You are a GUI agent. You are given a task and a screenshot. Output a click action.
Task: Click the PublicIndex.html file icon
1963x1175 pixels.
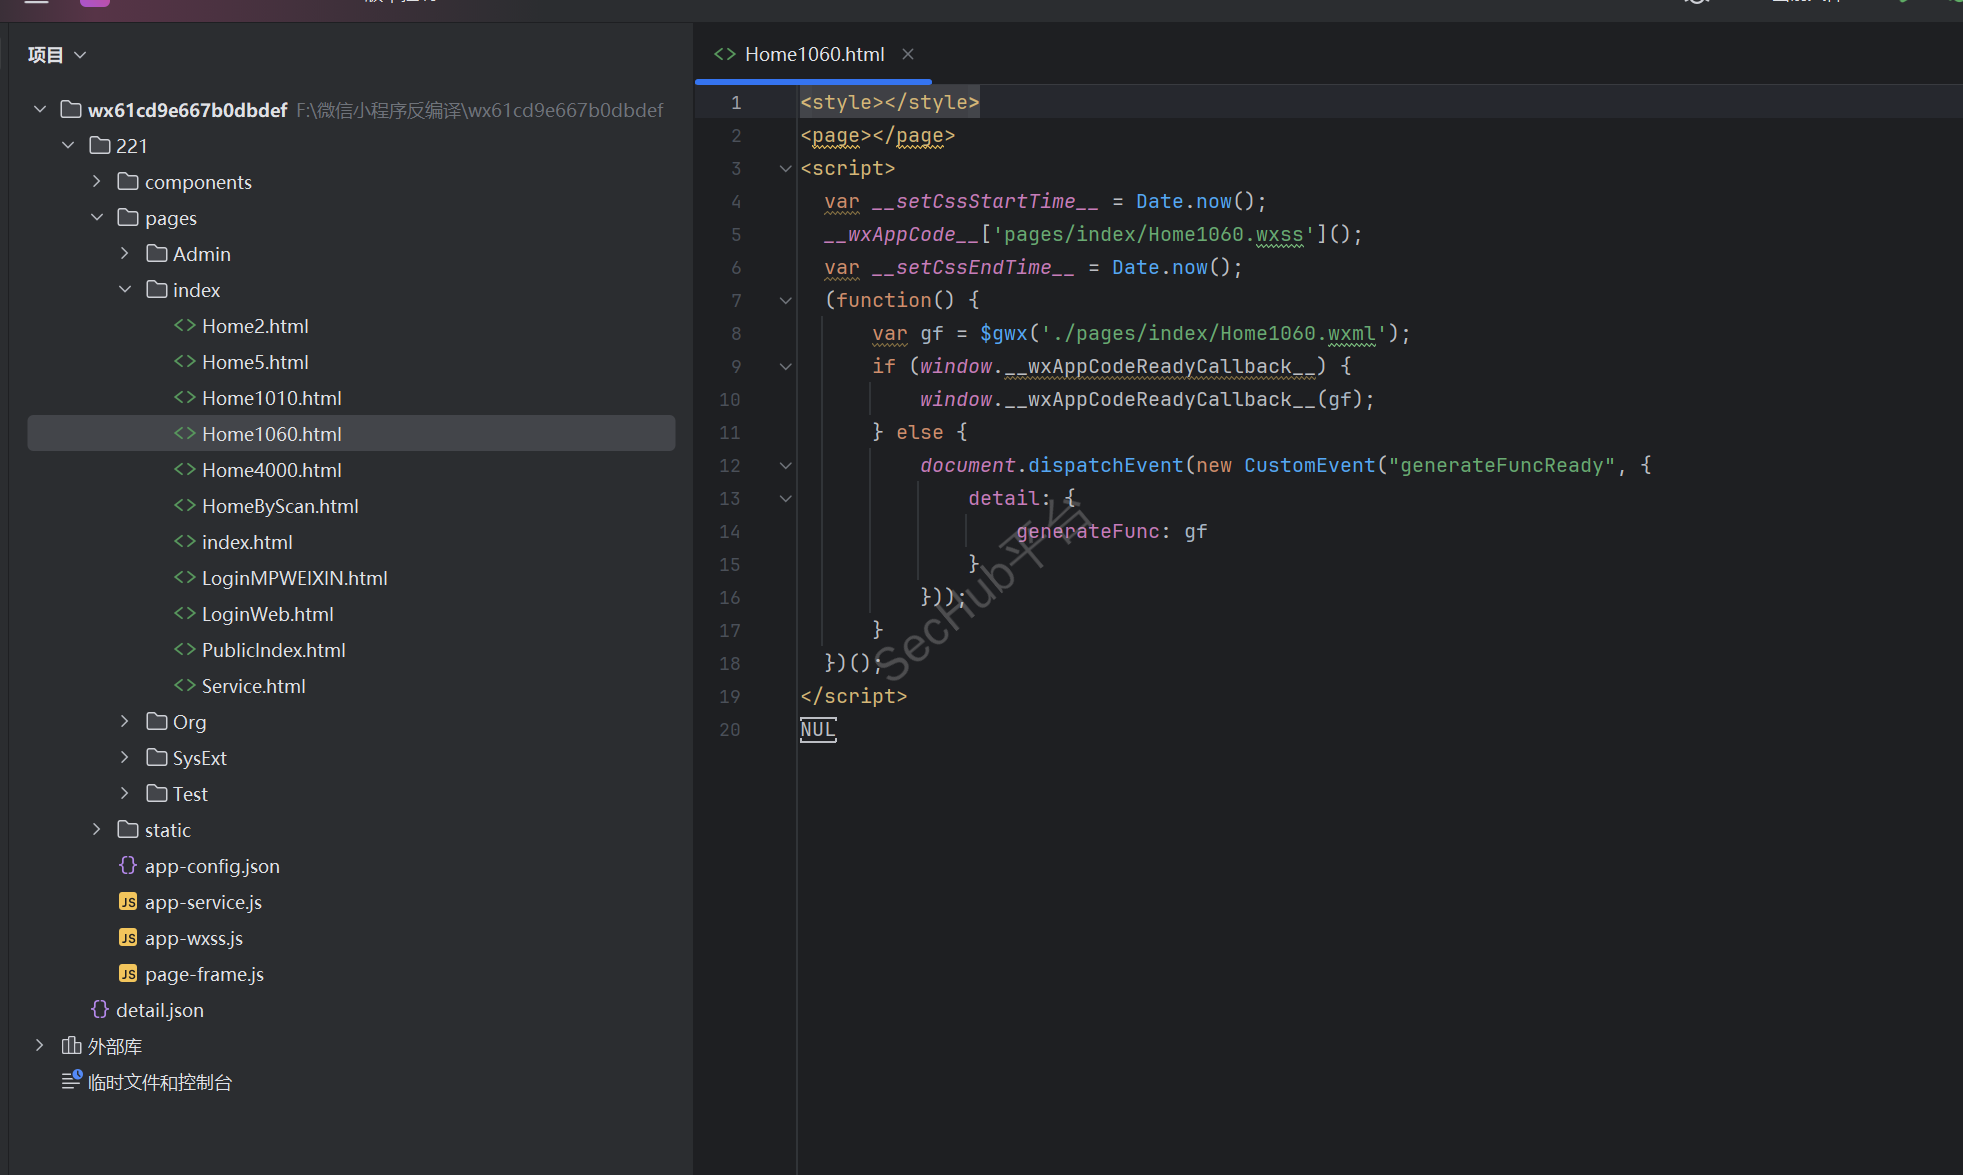tap(184, 649)
